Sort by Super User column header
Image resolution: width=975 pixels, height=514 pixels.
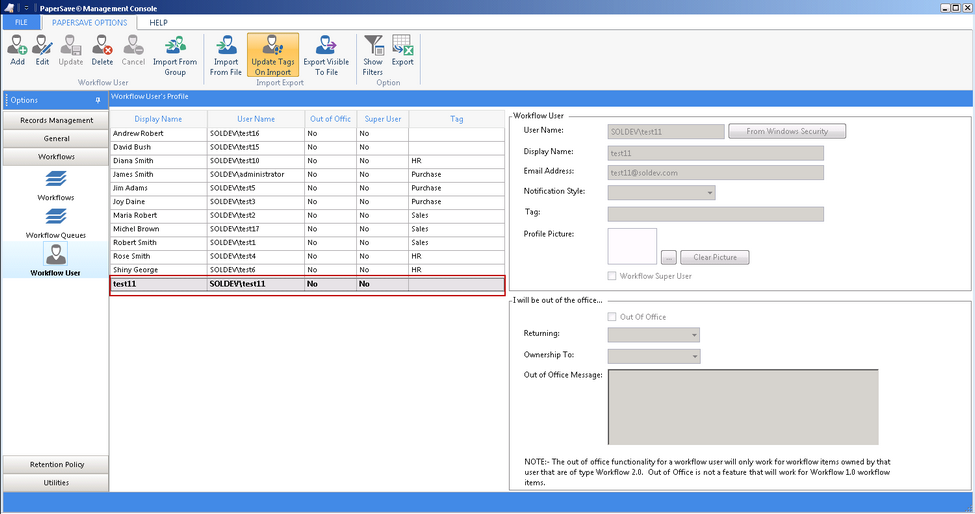(x=382, y=119)
